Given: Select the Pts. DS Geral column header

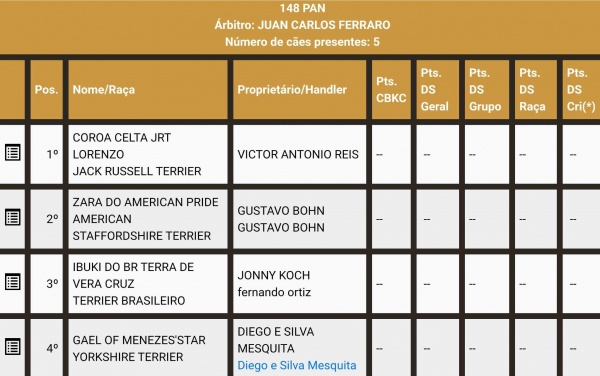Looking at the screenshot, I should coord(437,90).
